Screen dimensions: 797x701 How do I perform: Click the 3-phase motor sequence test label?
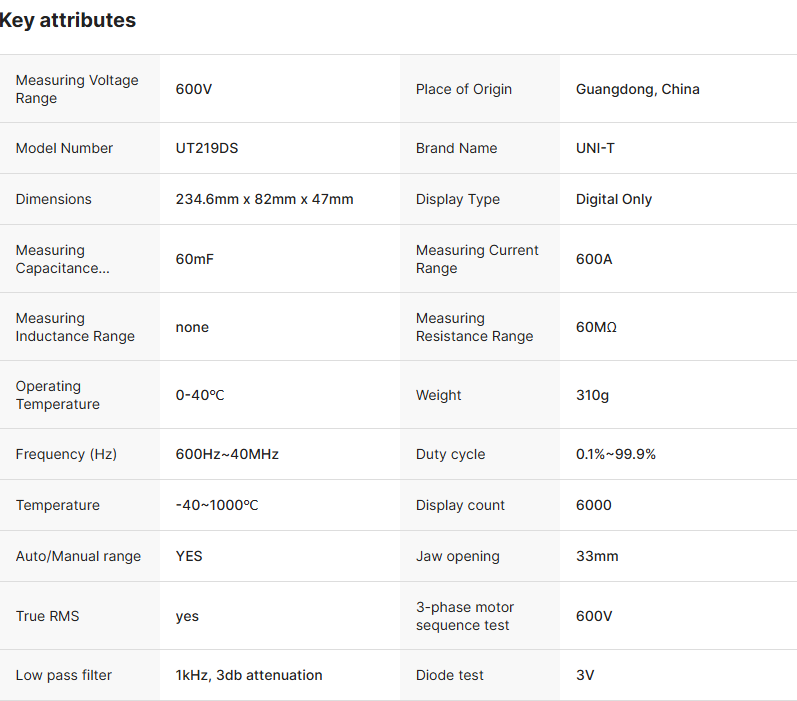[x=465, y=616]
